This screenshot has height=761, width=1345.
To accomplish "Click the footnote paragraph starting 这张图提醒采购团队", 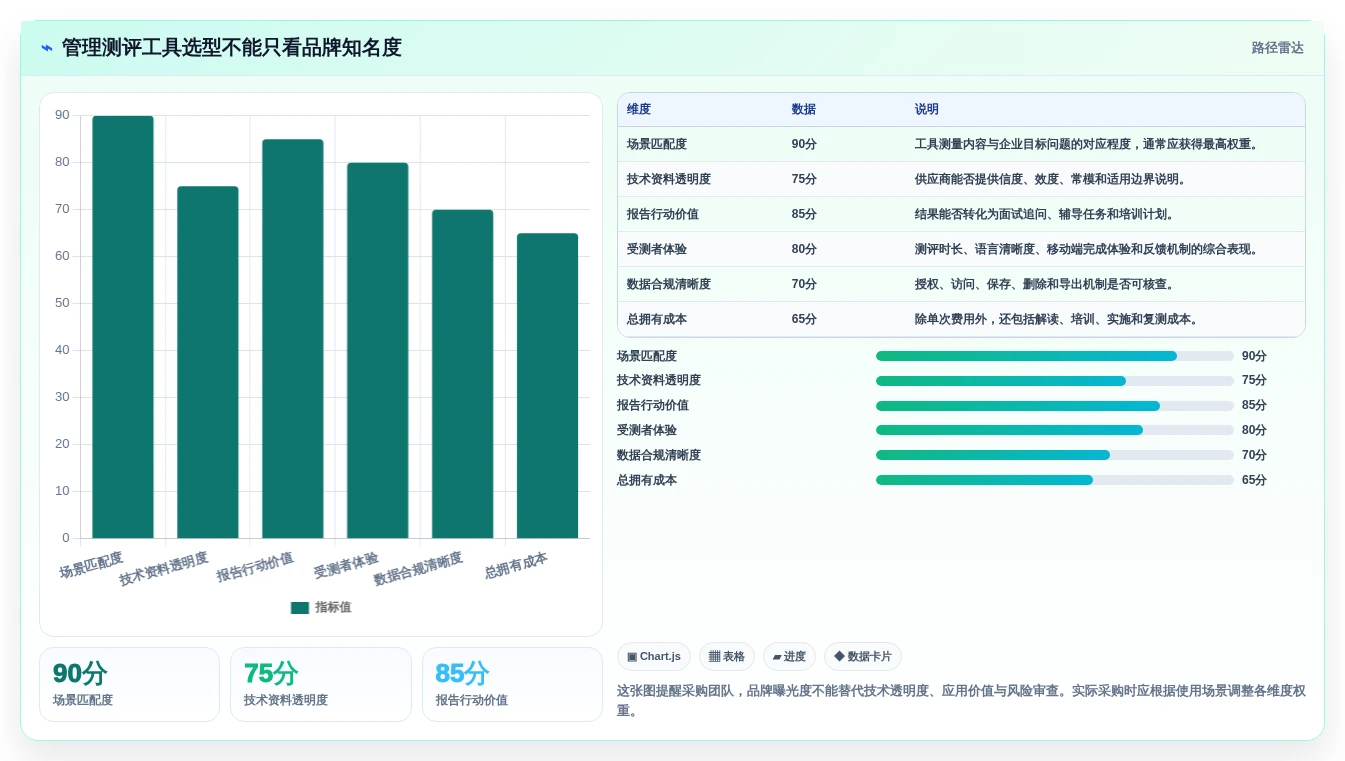I will (x=961, y=700).
